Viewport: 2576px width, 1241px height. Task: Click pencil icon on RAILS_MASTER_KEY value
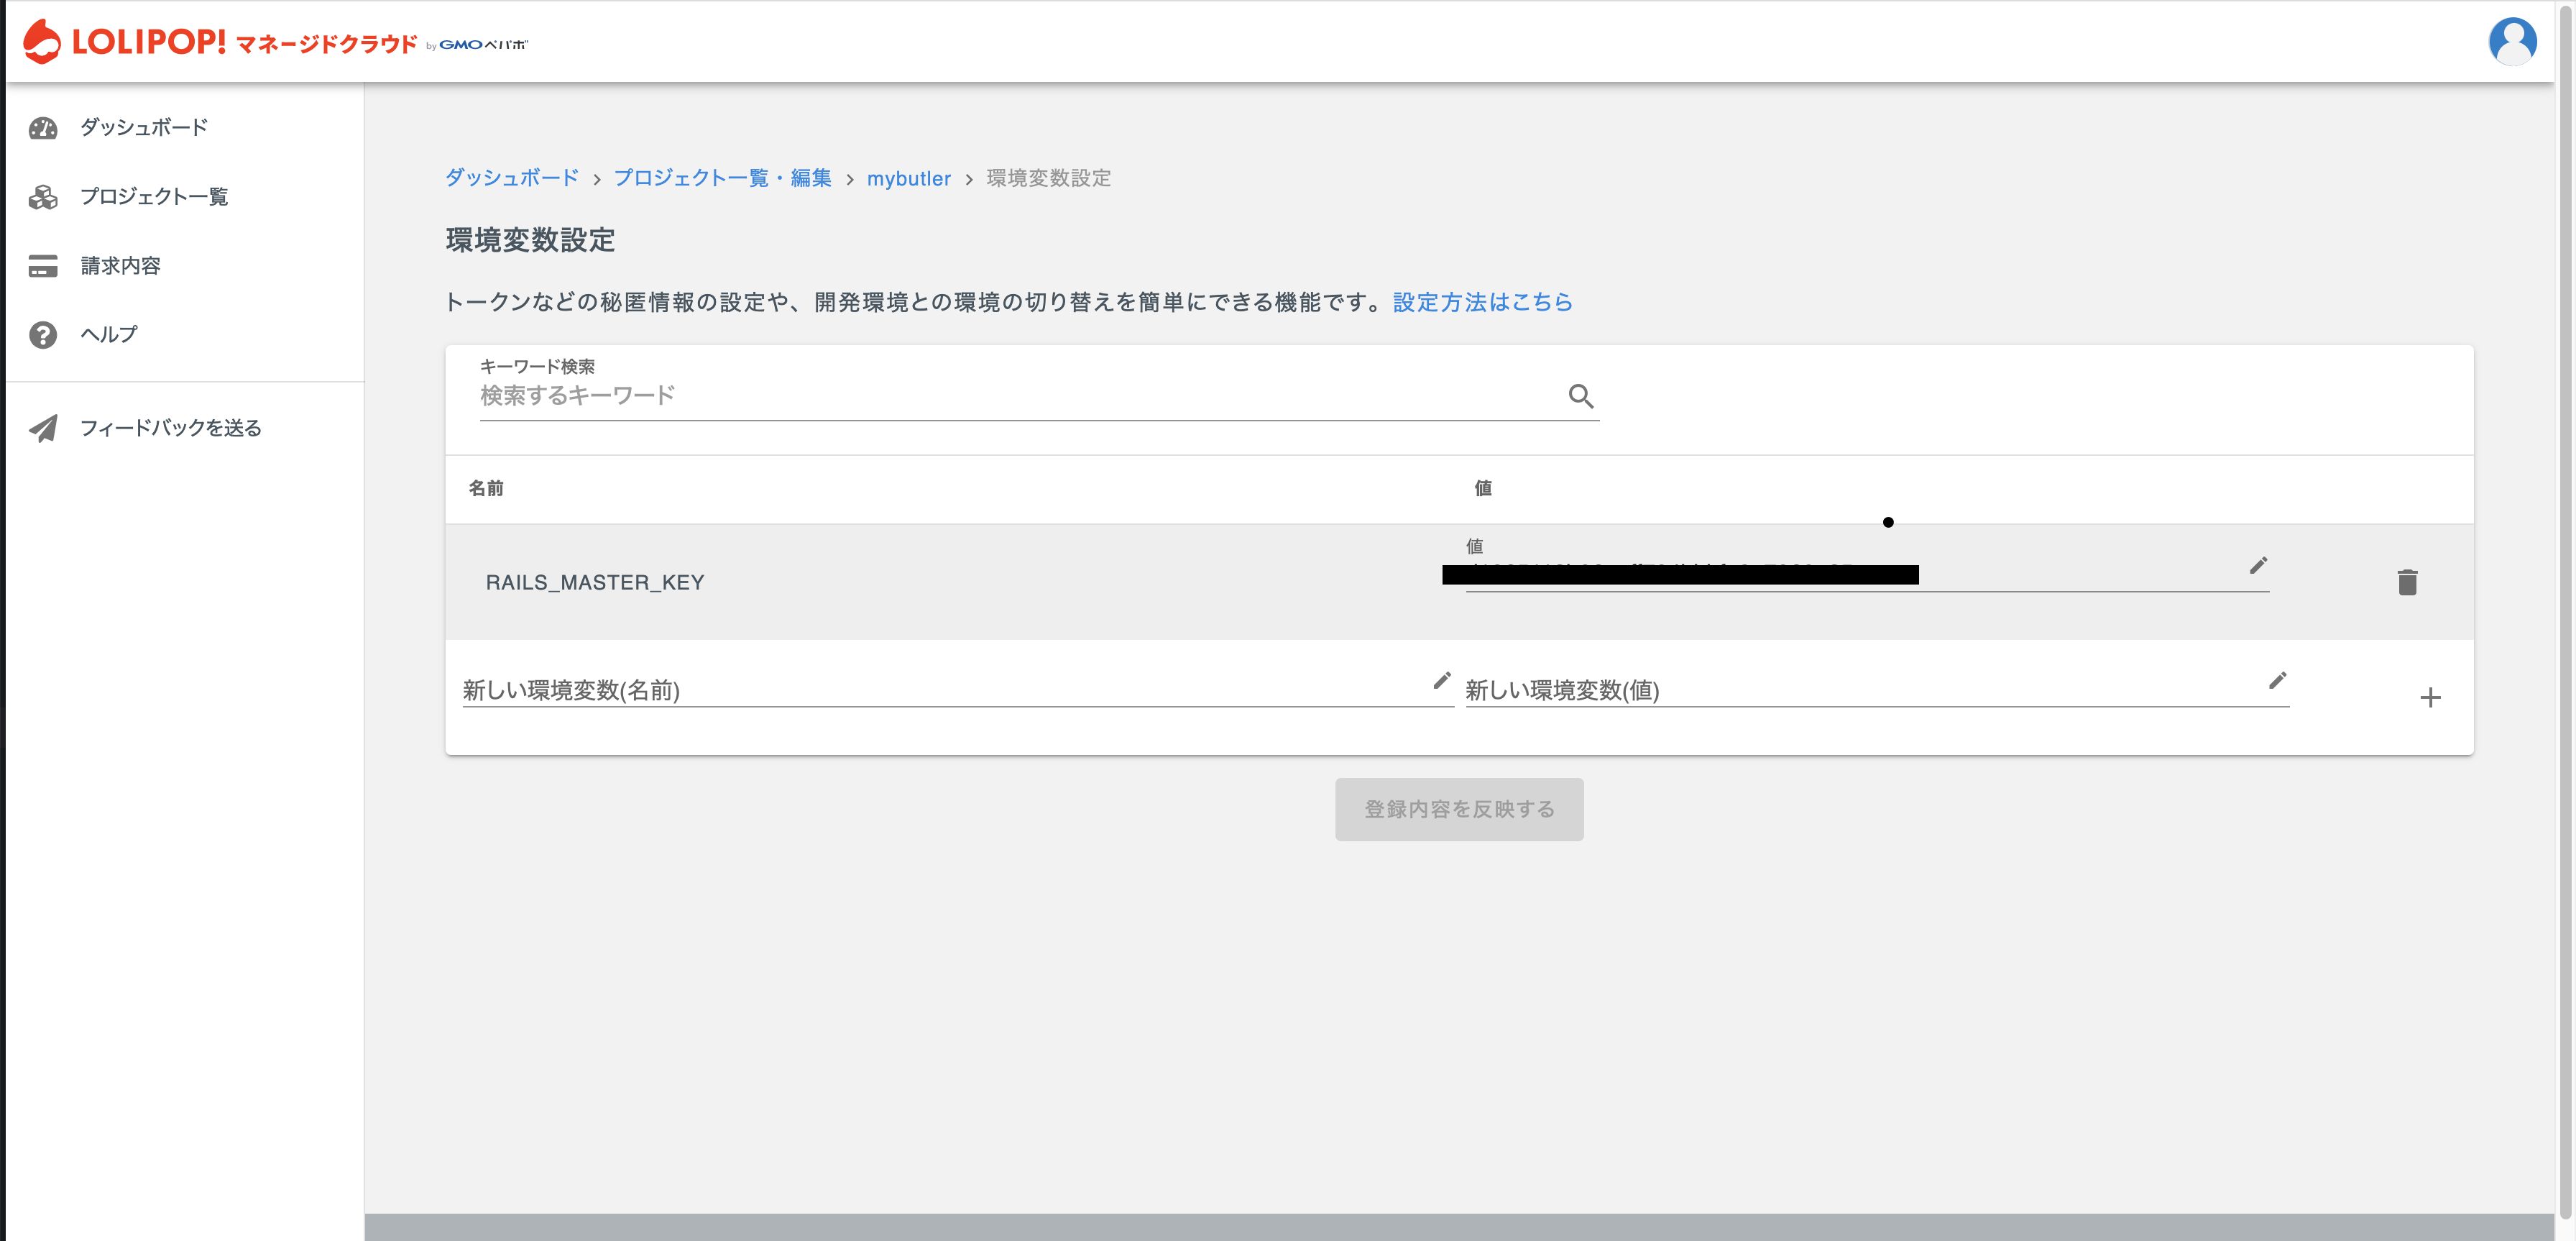click(x=2258, y=566)
